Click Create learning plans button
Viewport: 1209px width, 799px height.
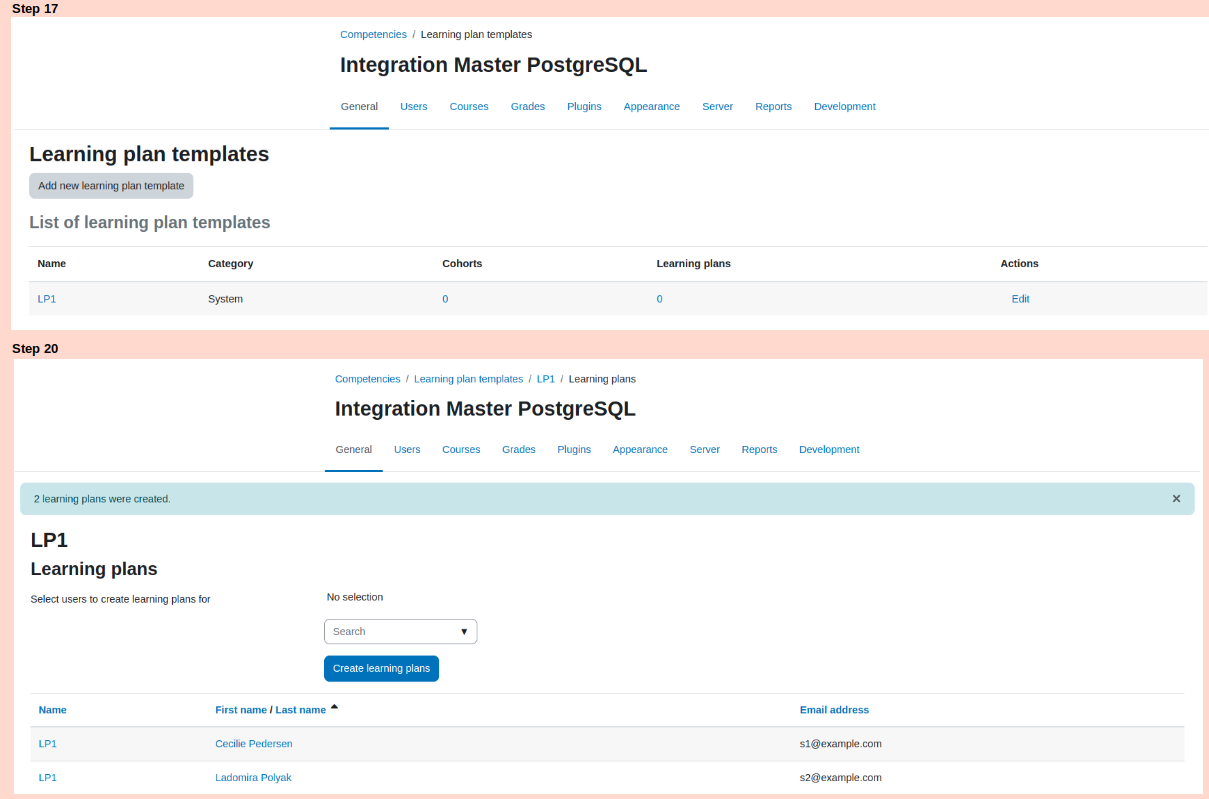381,668
